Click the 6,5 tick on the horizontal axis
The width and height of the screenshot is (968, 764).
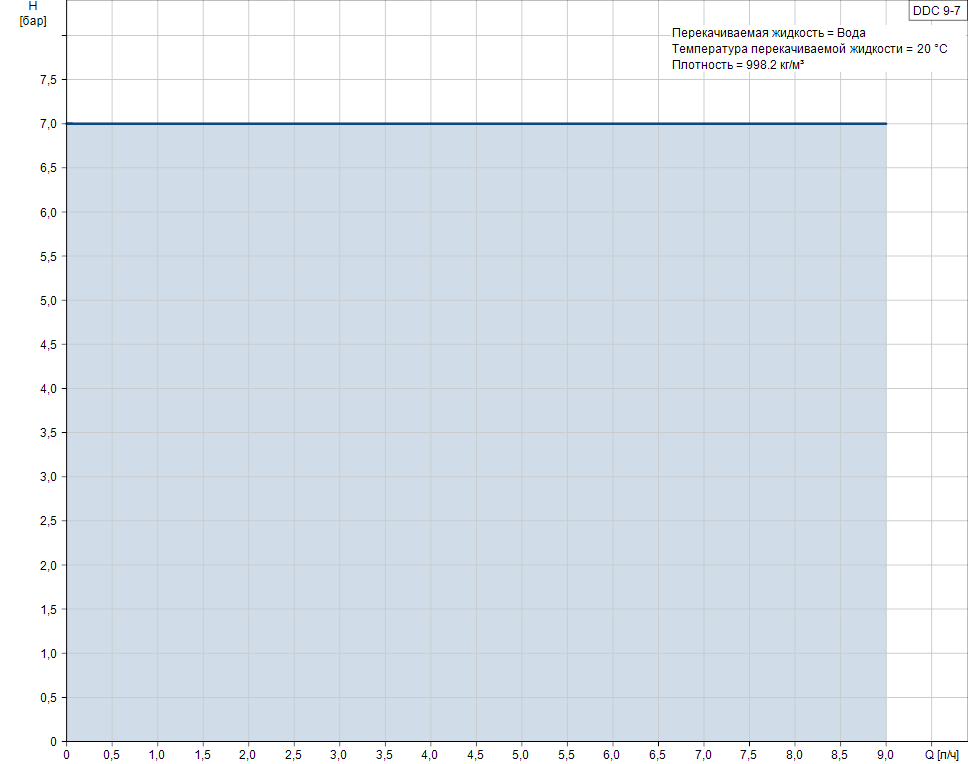(658, 755)
